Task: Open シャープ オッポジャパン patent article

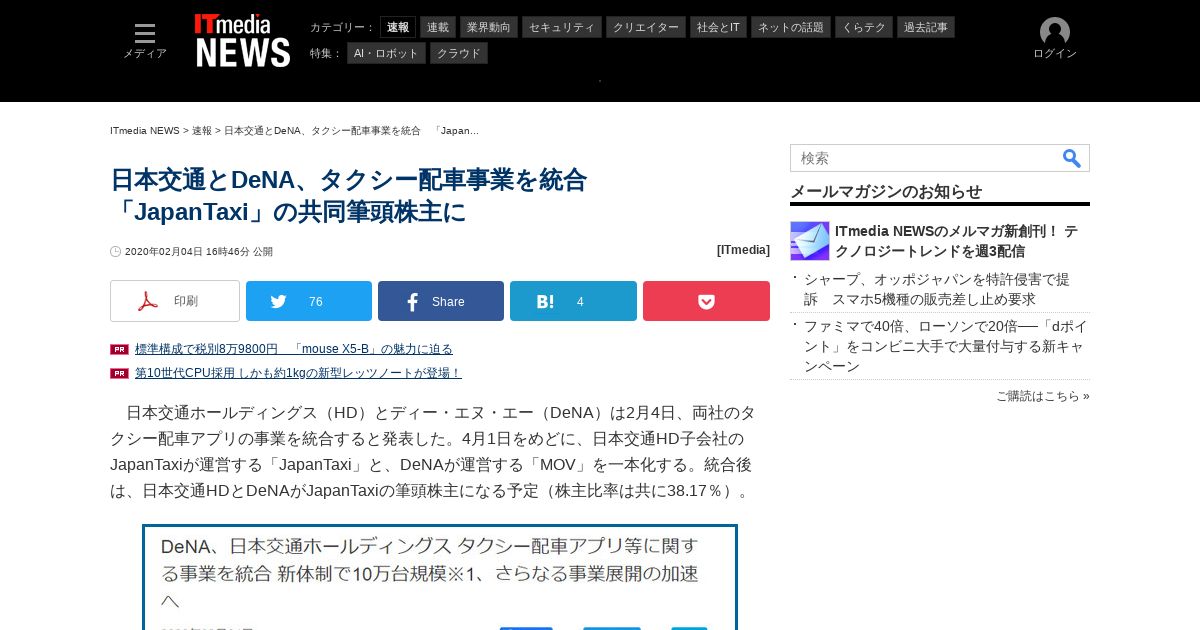Action: (x=937, y=289)
